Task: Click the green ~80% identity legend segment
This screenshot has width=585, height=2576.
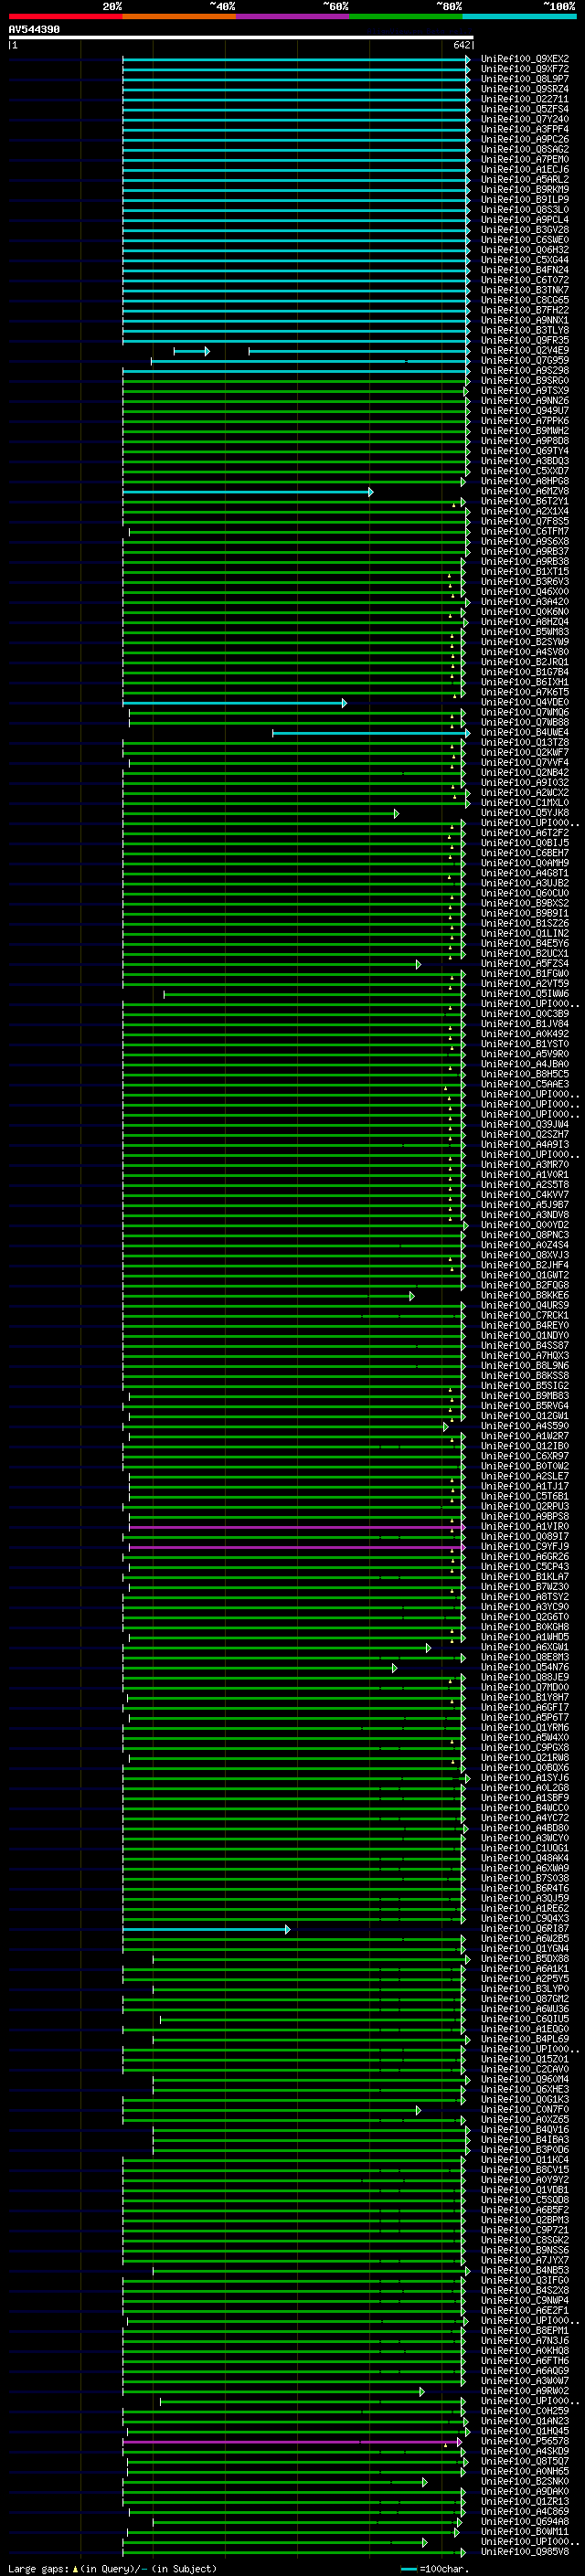Action: point(406,16)
